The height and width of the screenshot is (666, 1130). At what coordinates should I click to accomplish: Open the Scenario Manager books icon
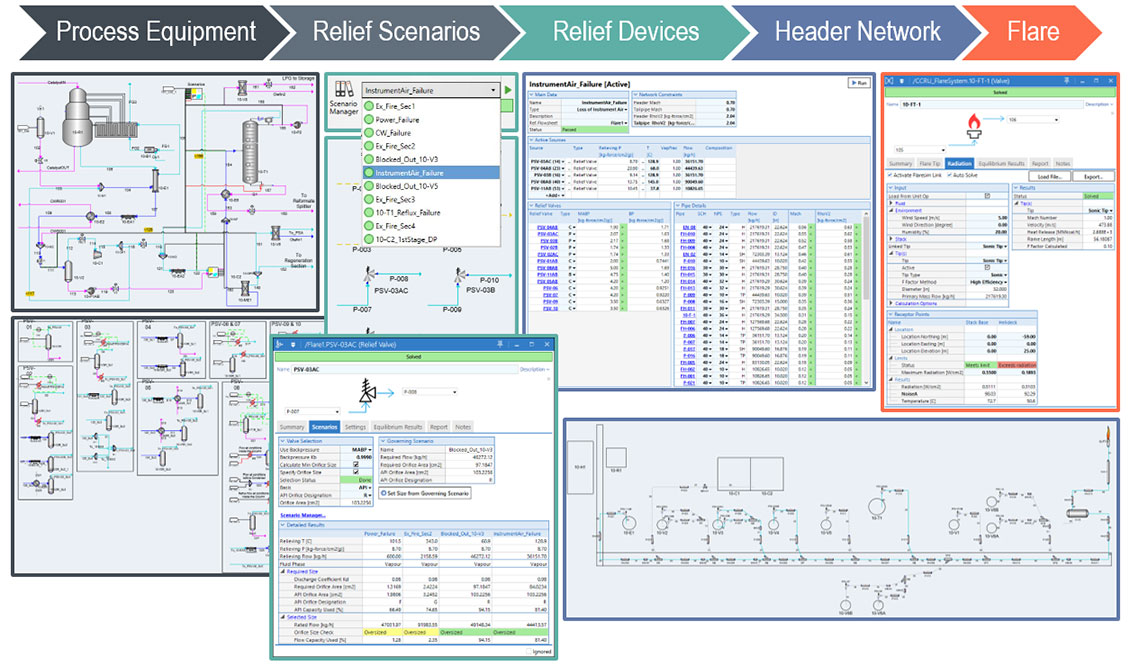pyautogui.click(x=344, y=89)
